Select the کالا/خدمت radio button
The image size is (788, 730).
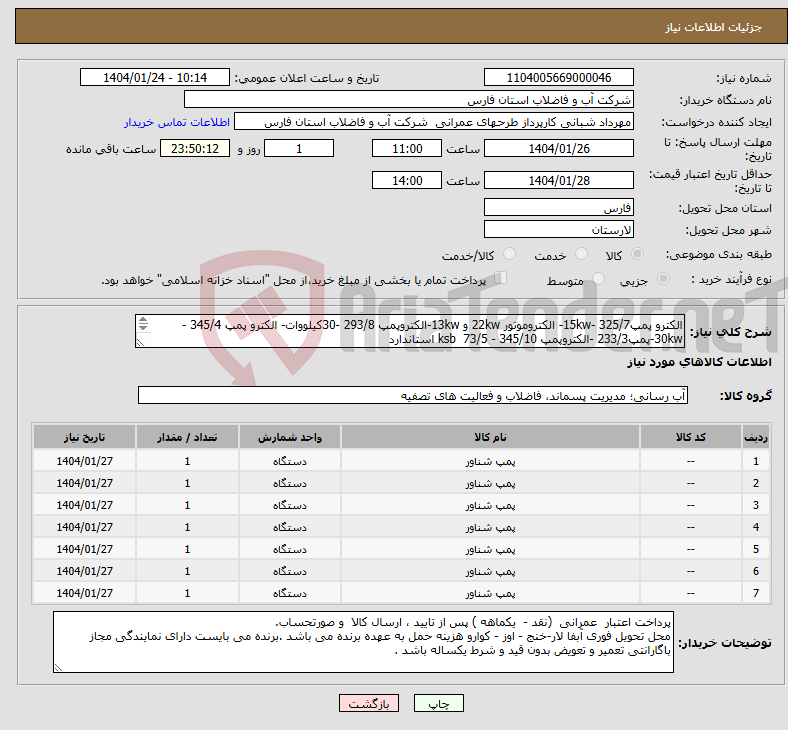tap(510, 254)
